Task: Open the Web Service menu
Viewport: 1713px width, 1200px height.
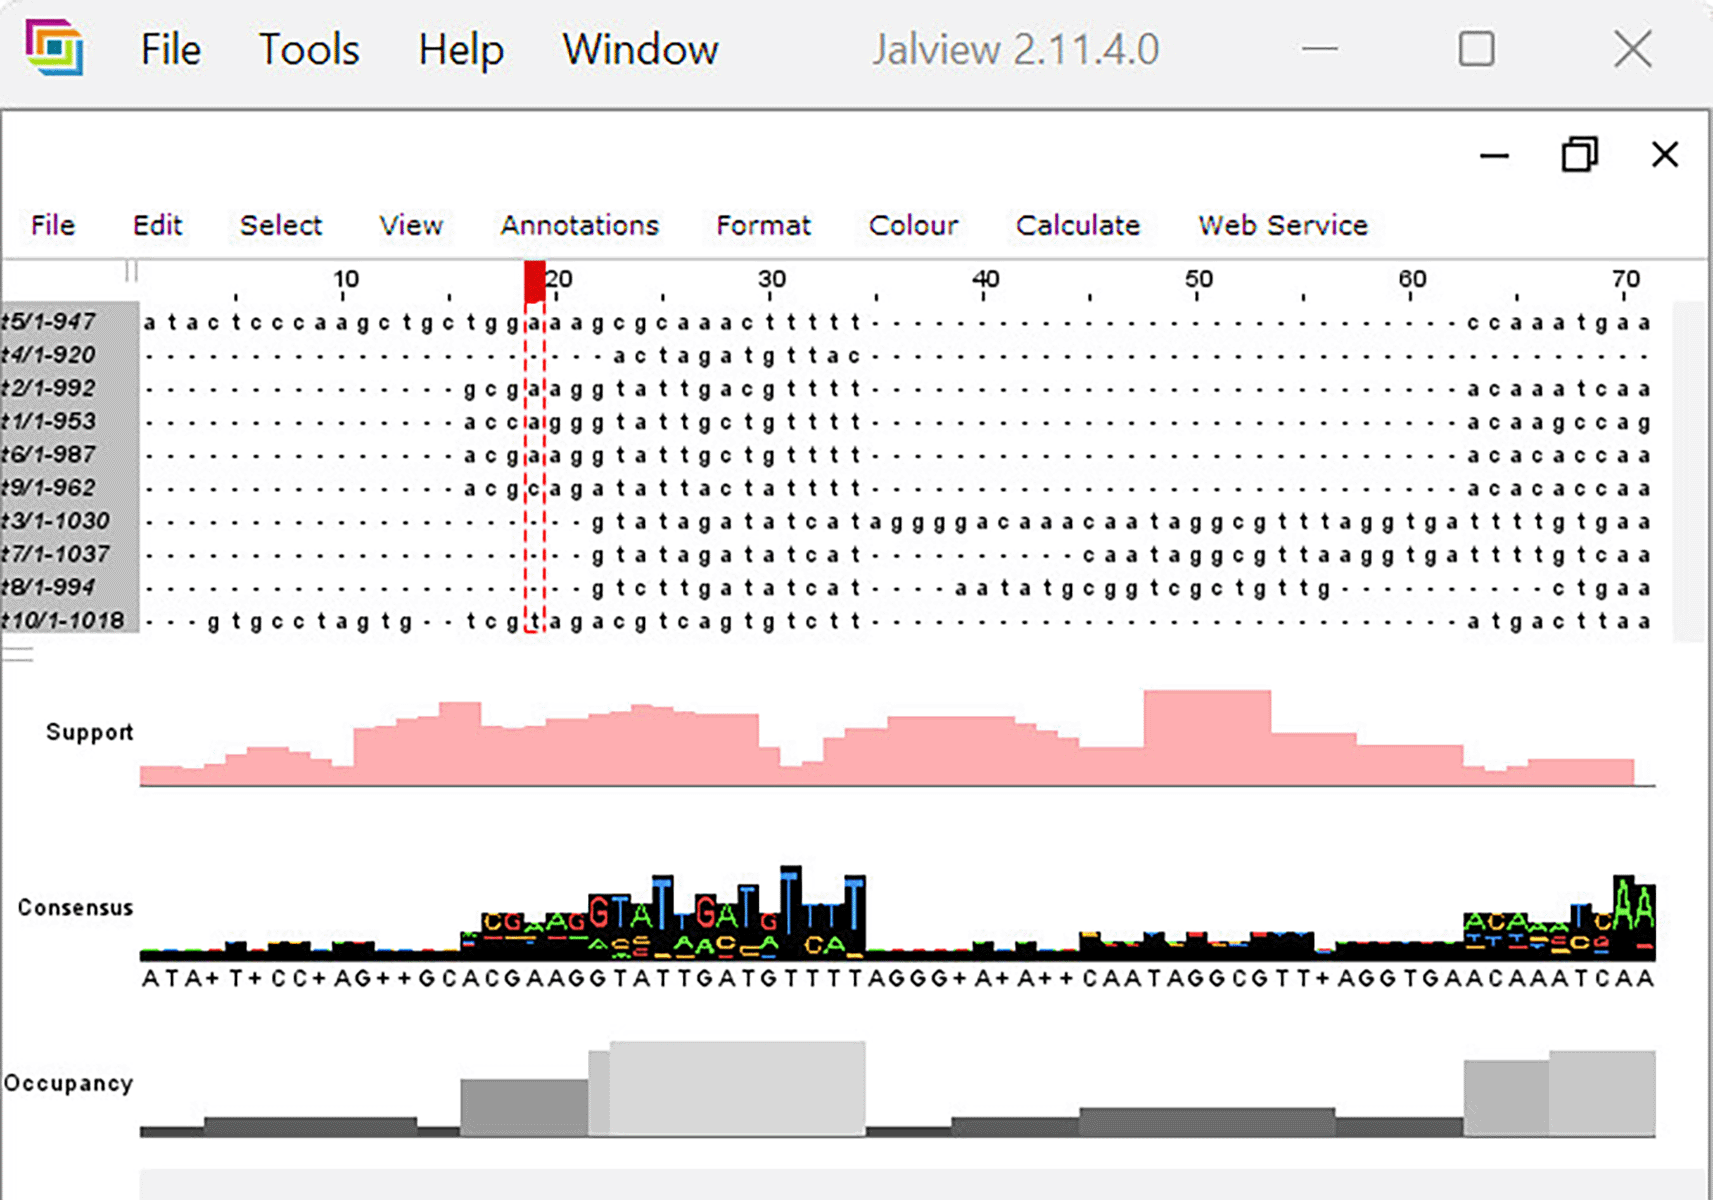Action: [x=1283, y=225]
